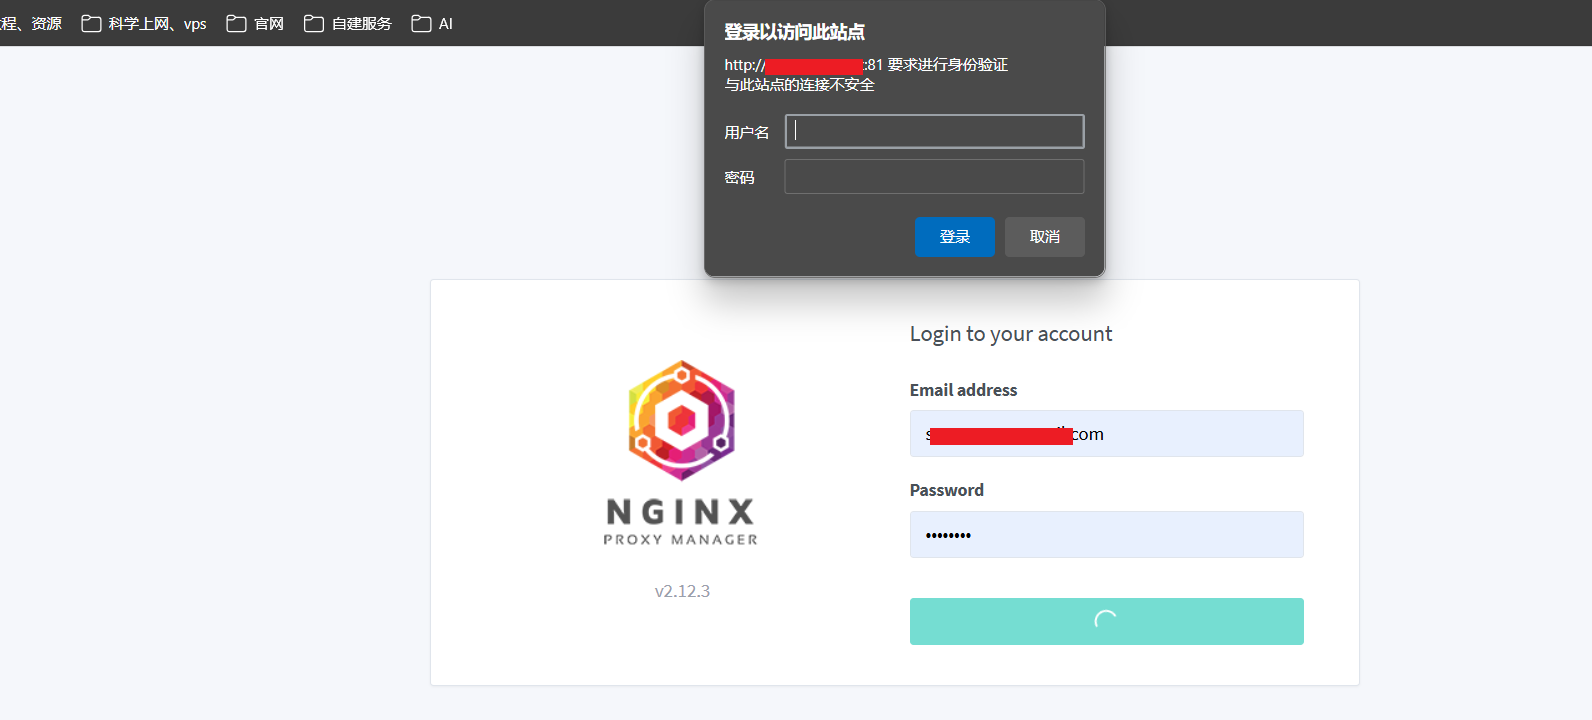
Task: Click the Nginx Proxy Manager hexagon logo
Action: click(681, 420)
